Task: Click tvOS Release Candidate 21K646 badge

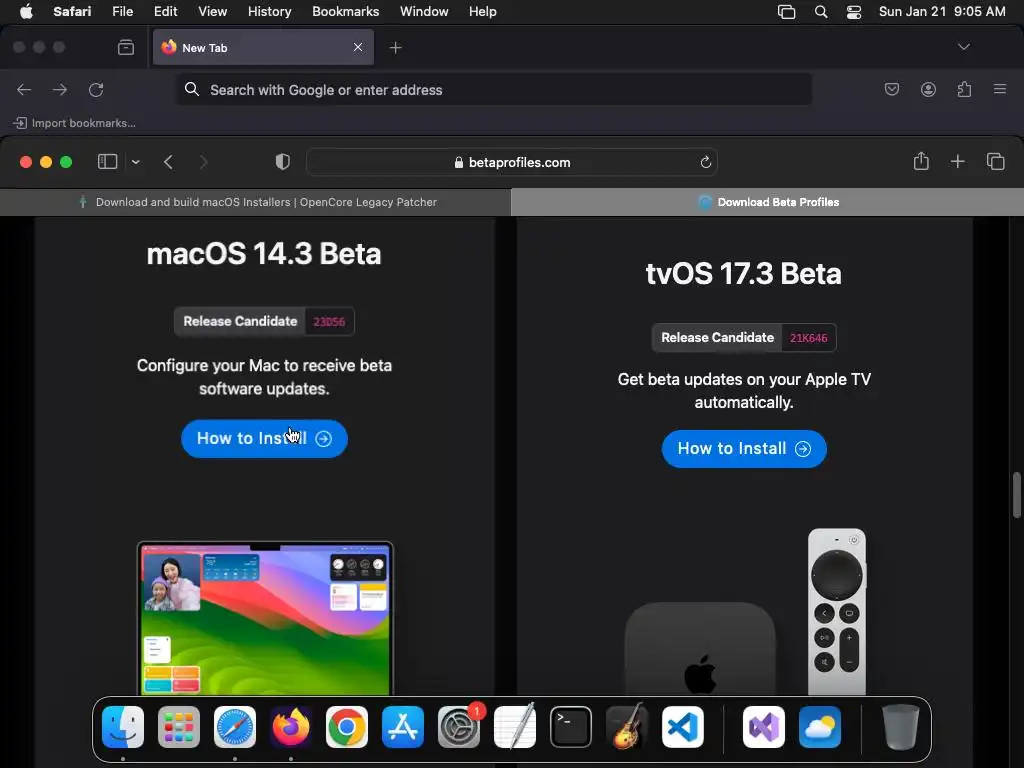Action: (x=744, y=338)
